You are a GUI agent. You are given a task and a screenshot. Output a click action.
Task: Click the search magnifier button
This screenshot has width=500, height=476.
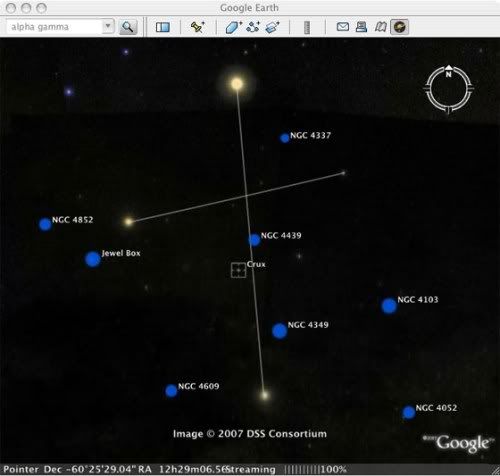click(128, 27)
